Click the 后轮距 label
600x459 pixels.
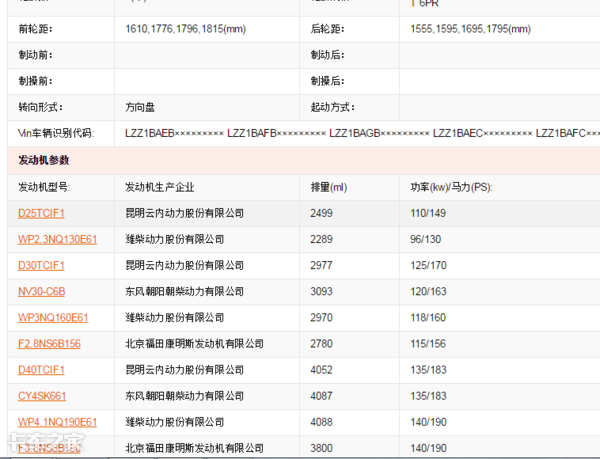(328, 29)
